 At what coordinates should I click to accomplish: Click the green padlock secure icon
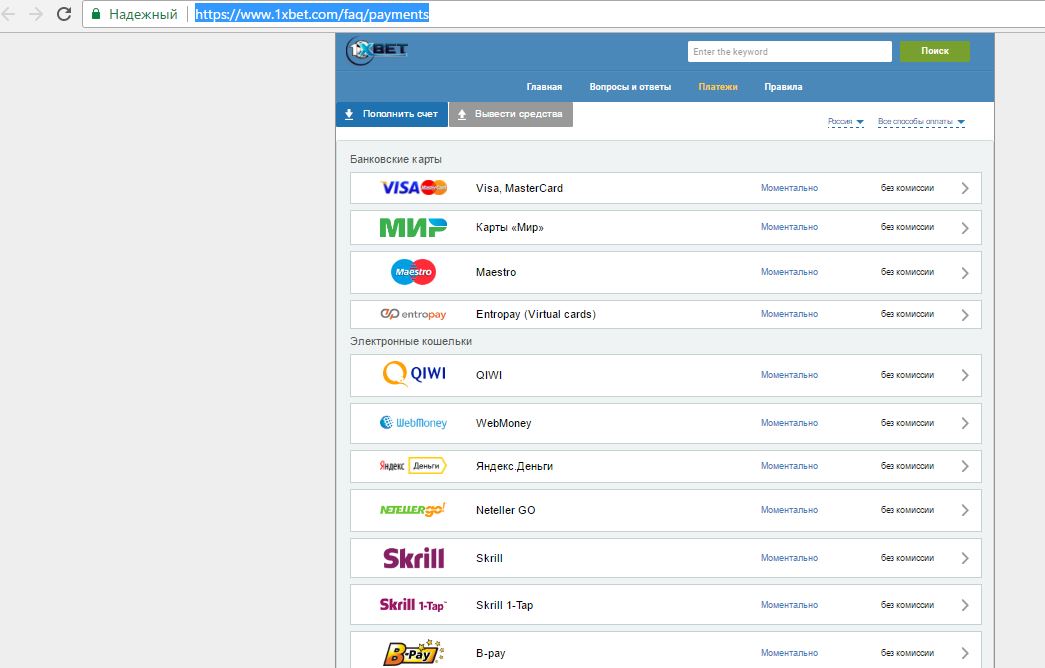[96, 14]
